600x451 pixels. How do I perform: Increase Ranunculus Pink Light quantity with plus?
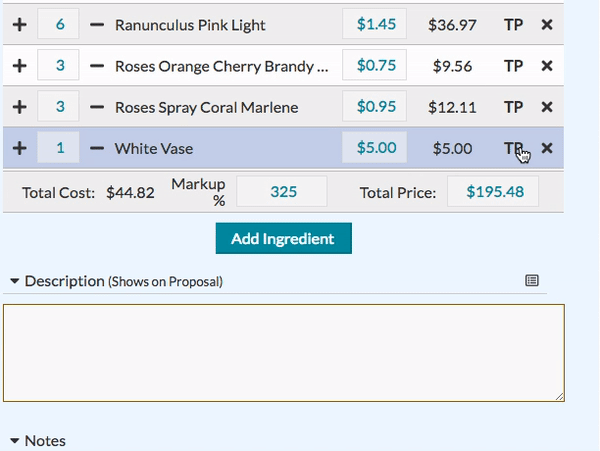[20, 25]
